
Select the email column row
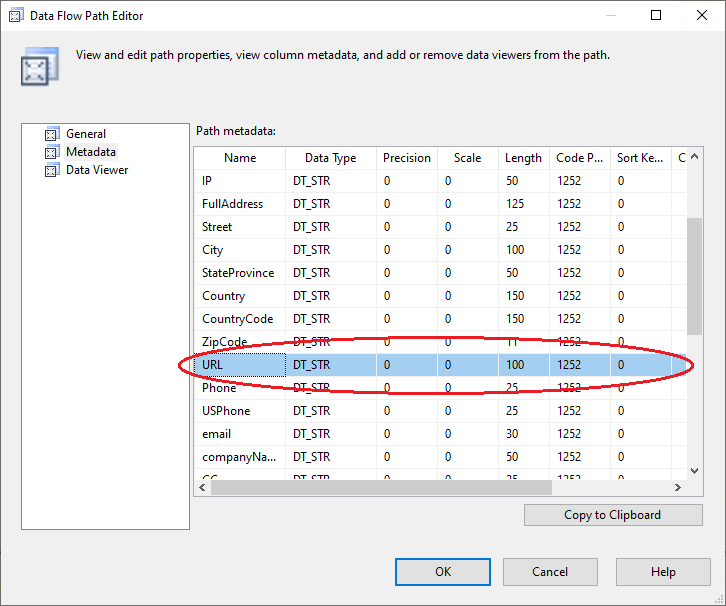click(217, 434)
